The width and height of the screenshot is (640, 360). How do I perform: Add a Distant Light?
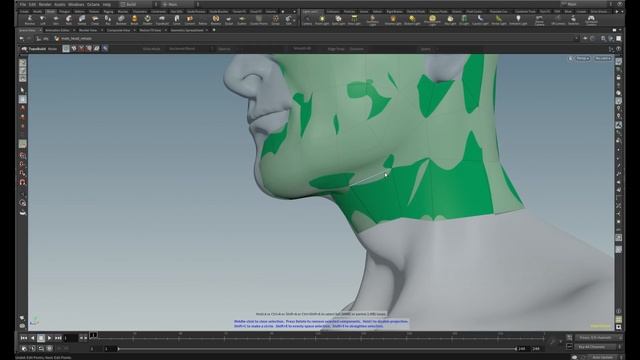(412, 20)
